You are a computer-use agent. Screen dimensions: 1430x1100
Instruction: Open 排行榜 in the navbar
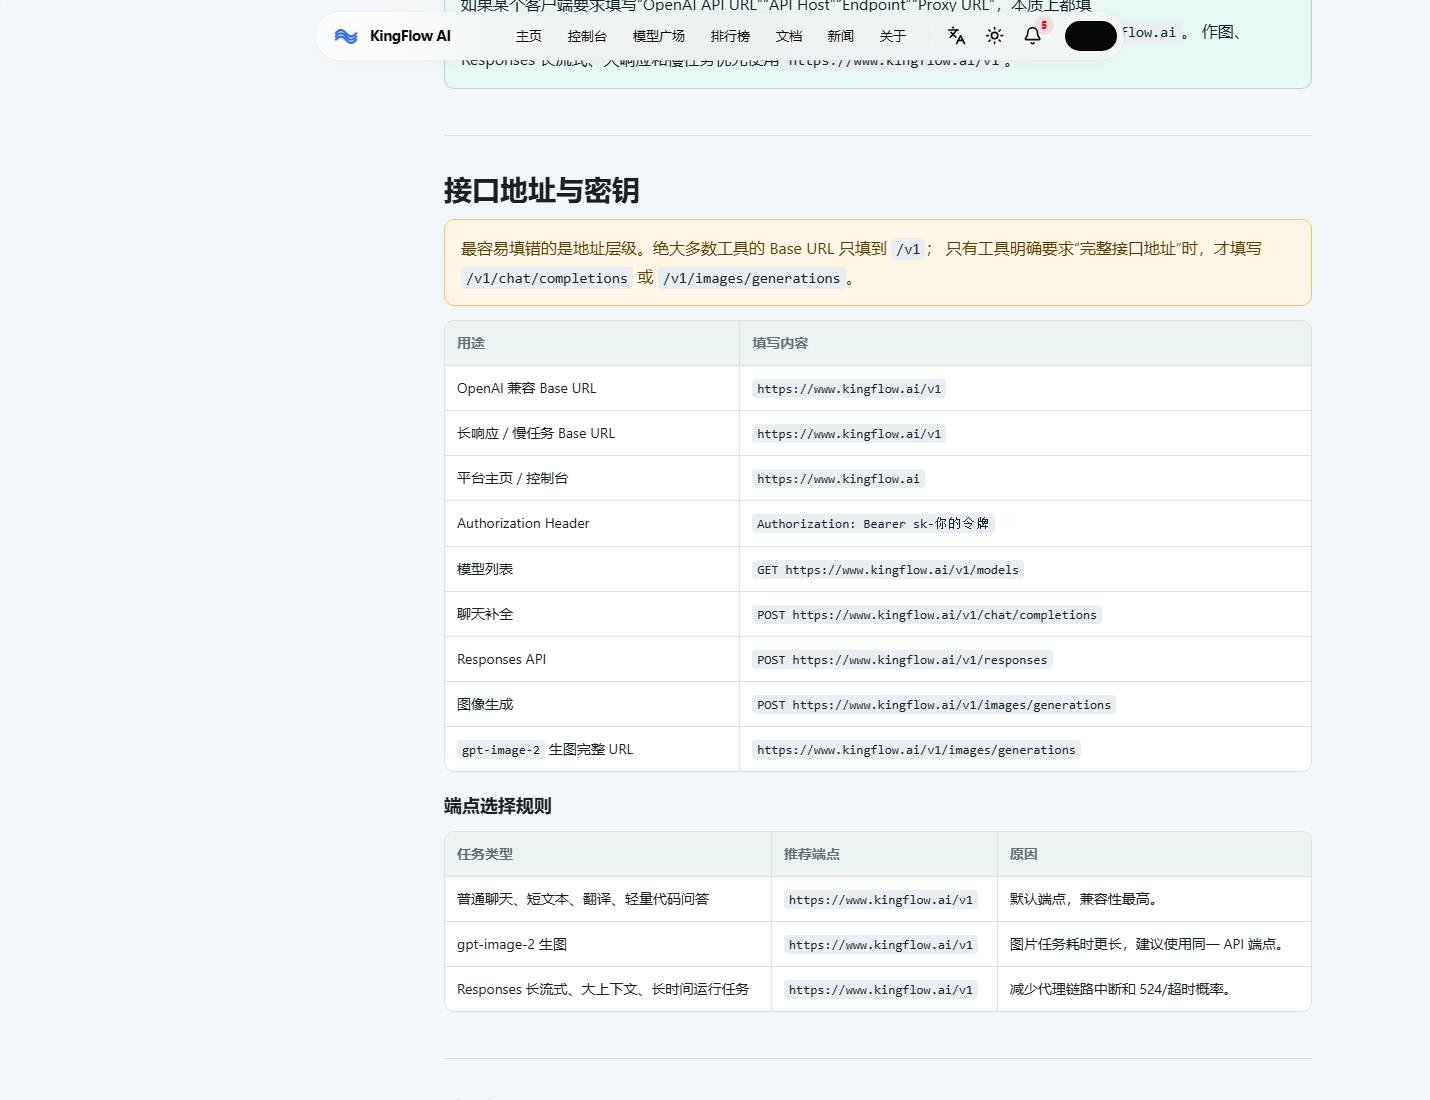click(x=730, y=36)
